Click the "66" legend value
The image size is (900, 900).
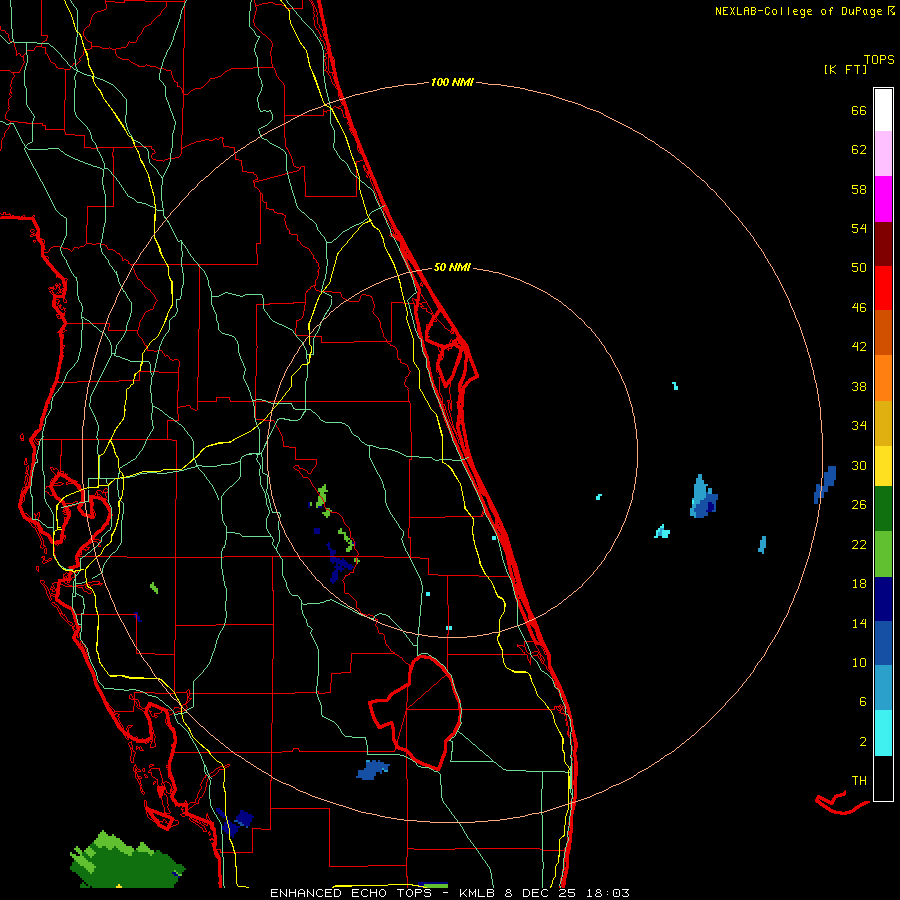coord(859,110)
